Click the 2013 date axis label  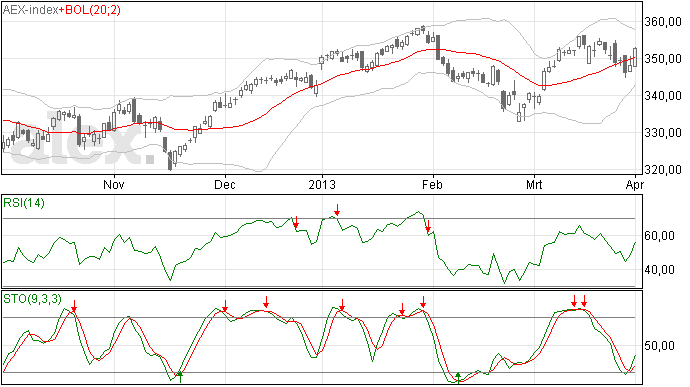point(322,184)
